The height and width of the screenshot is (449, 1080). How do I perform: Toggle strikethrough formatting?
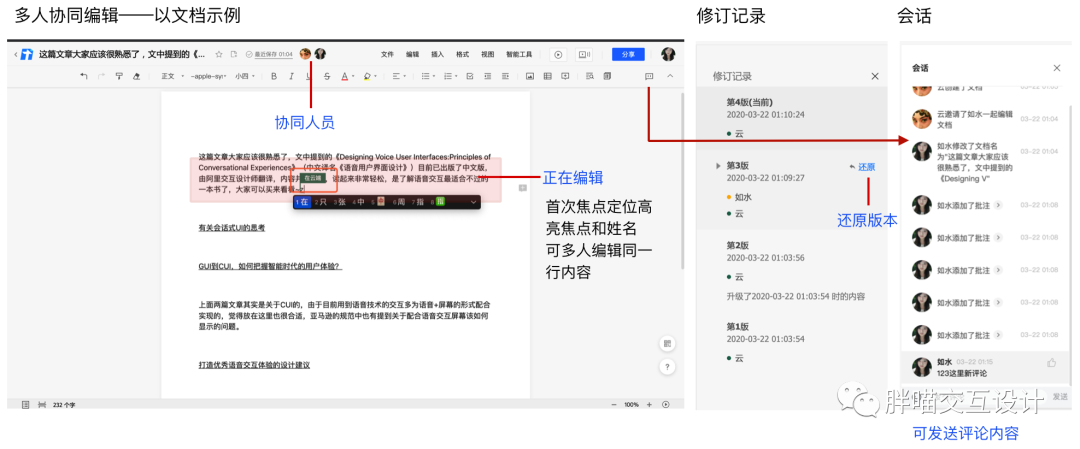pyautogui.click(x=326, y=76)
